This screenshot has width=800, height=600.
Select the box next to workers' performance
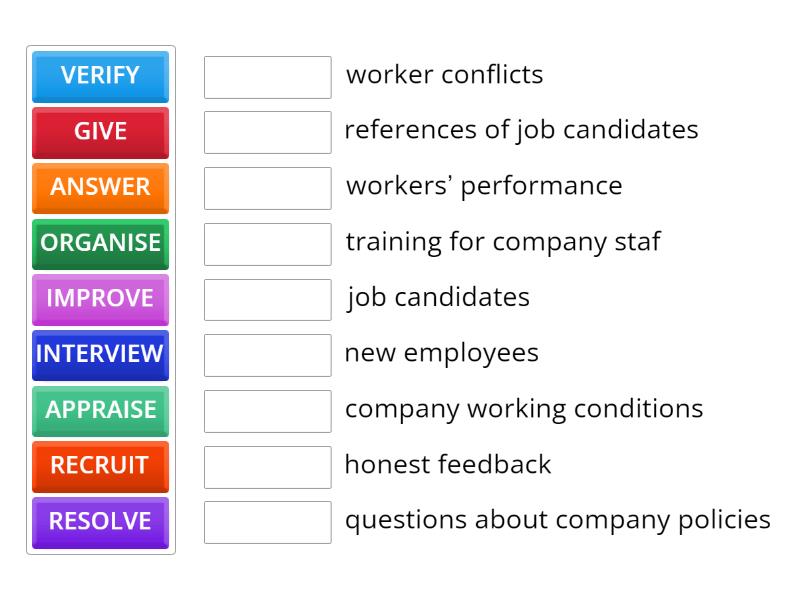tap(267, 187)
